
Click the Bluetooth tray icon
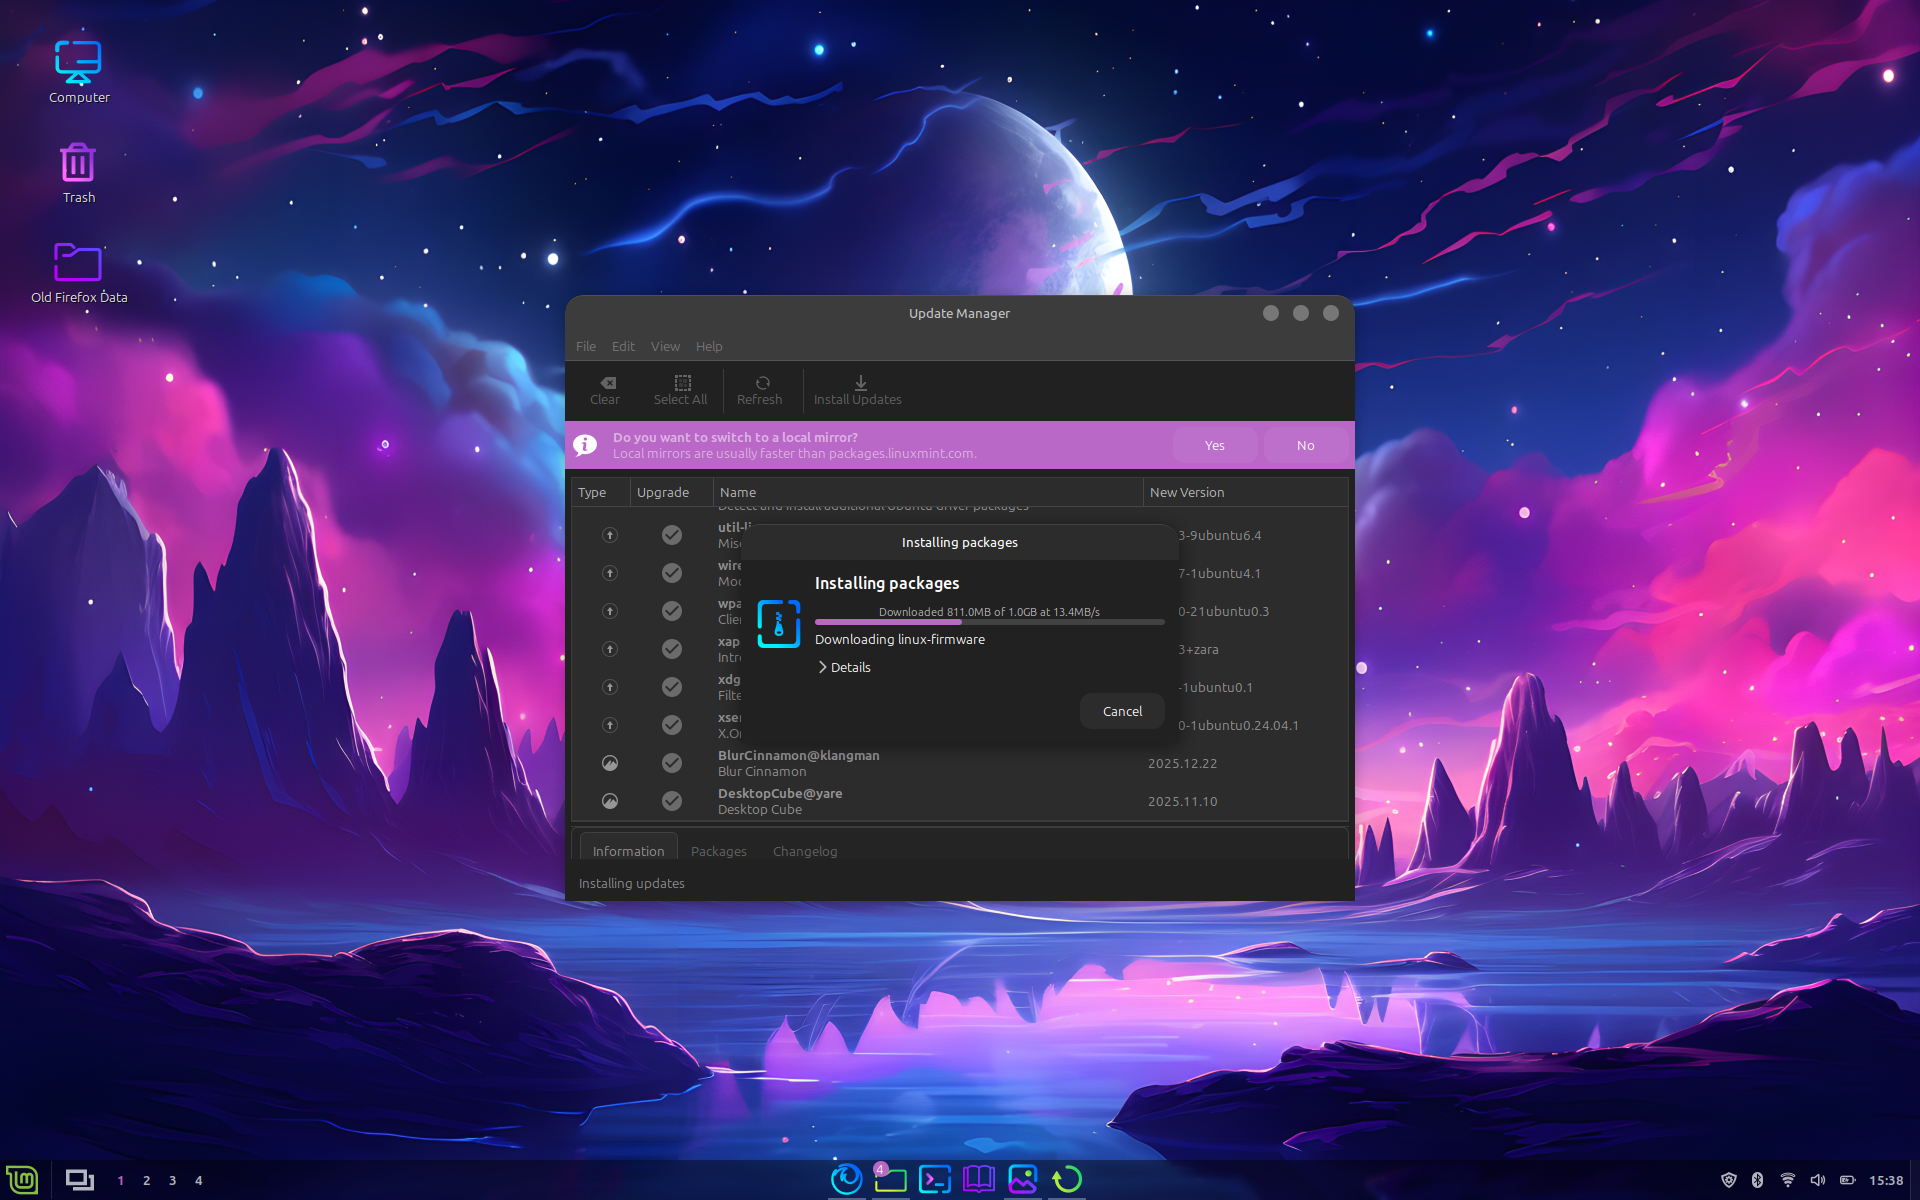point(1757,1180)
